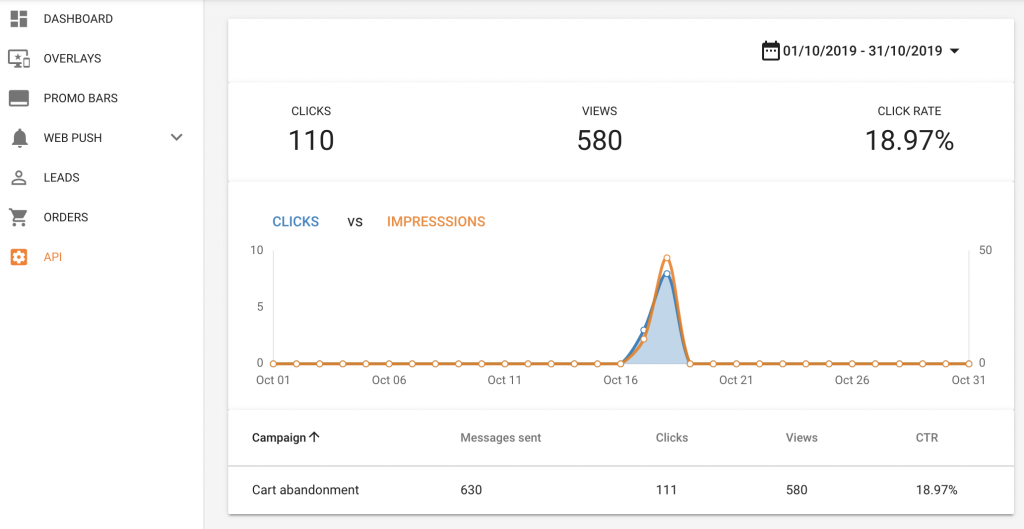Sort table by Messages sent column
The image size is (1024, 529).
[x=501, y=438]
